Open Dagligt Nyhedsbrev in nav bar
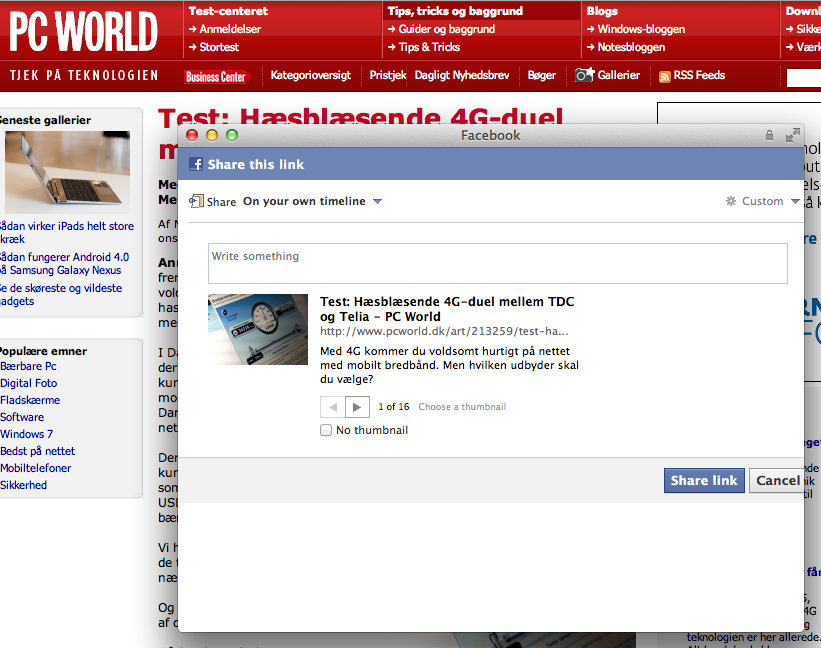 pos(462,75)
